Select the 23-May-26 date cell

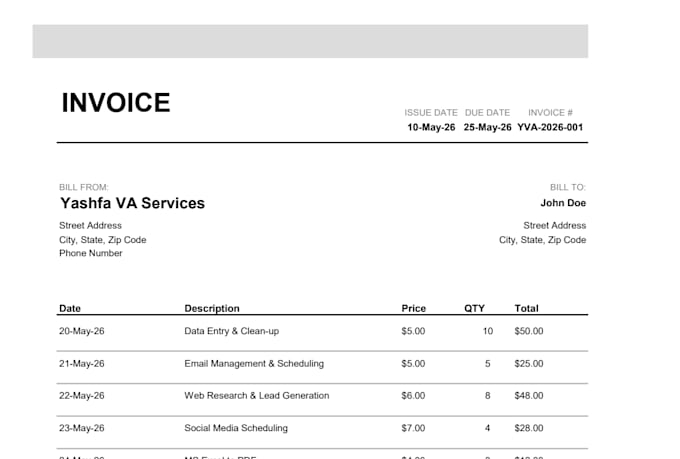pos(82,428)
